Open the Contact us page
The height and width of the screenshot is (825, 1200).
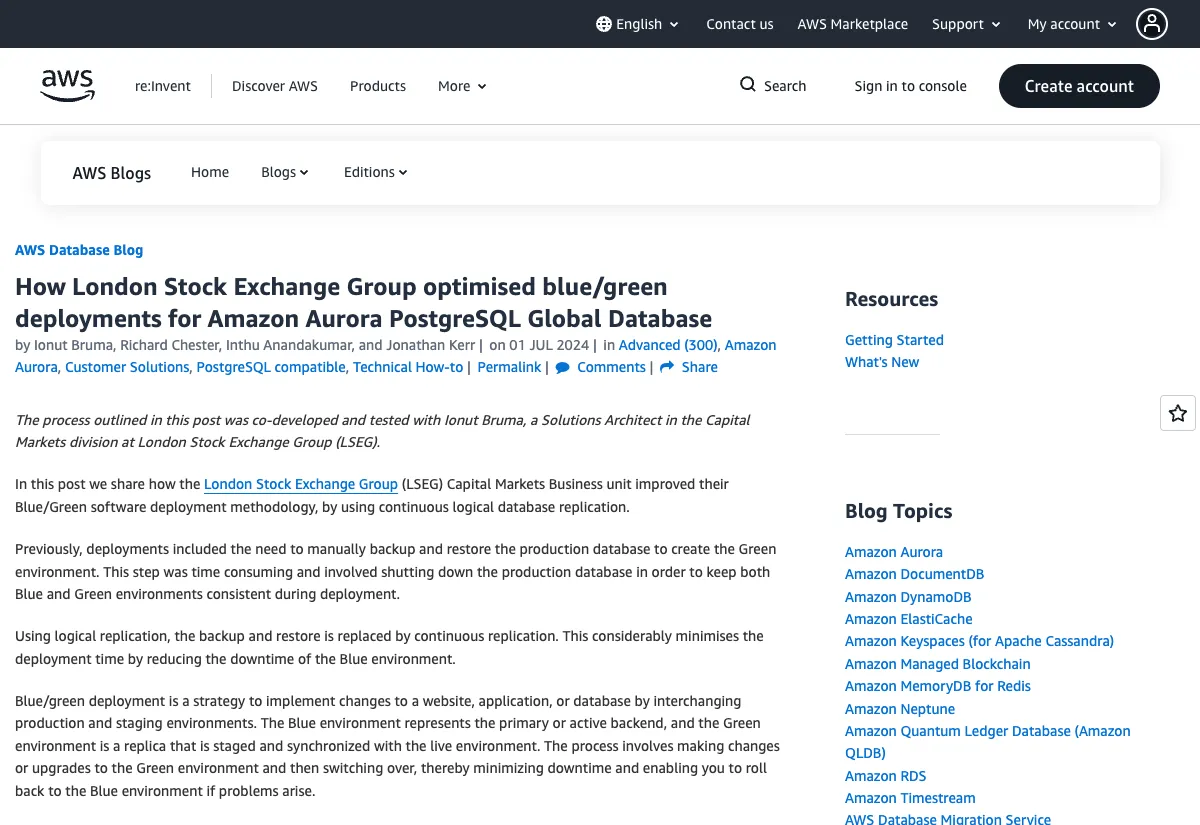click(x=740, y=23)
